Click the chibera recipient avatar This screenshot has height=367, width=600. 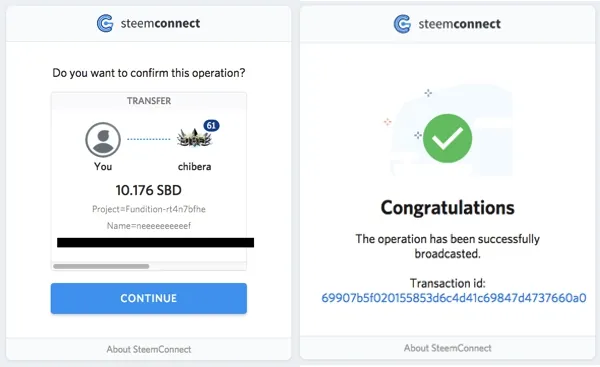[x=194, y=138]
